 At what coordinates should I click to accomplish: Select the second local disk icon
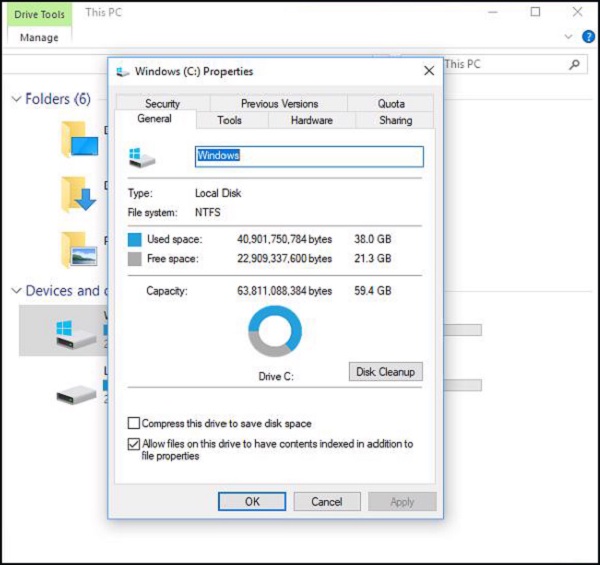click(x=76, y=394)
